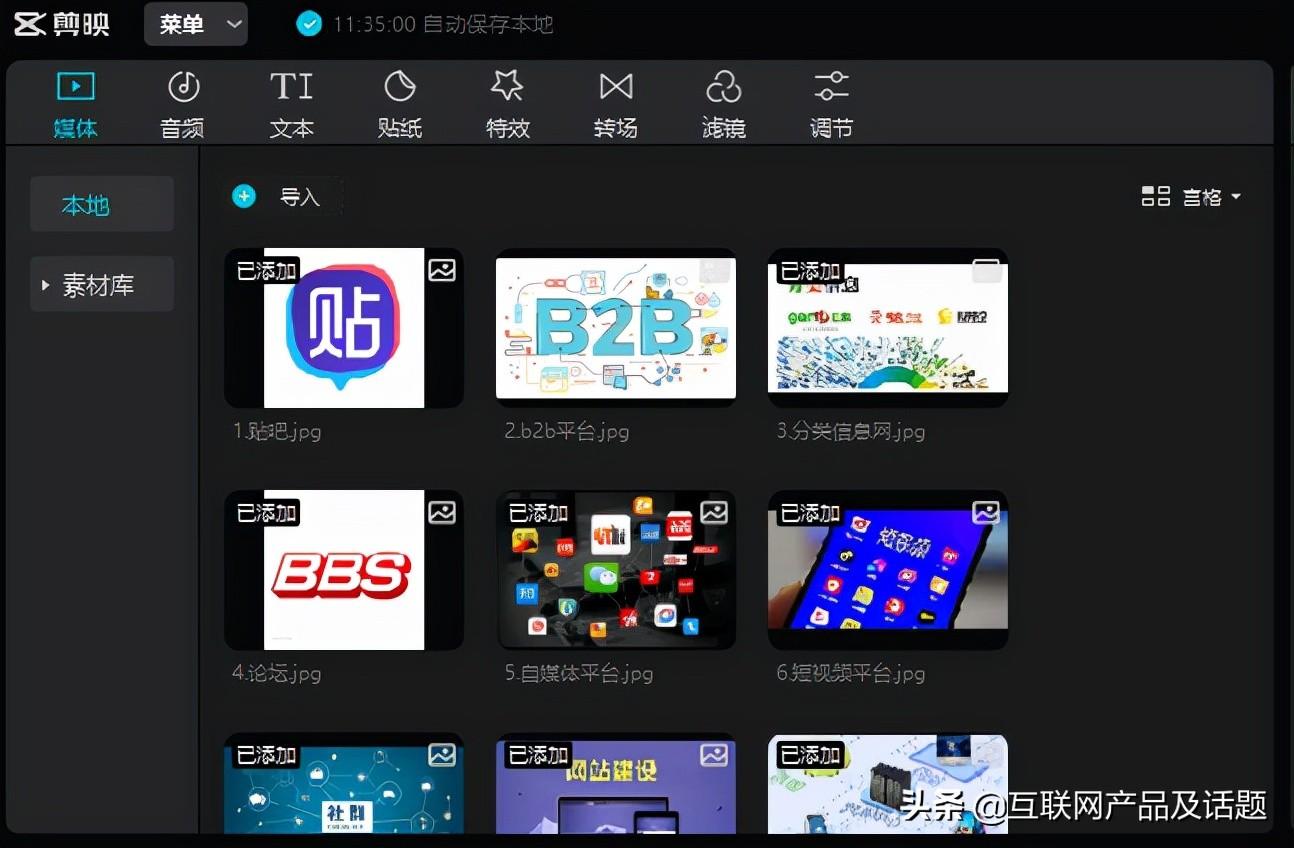Open the 菜单 menu dropdown
The image size is (1294, 848).
[196, 24]
